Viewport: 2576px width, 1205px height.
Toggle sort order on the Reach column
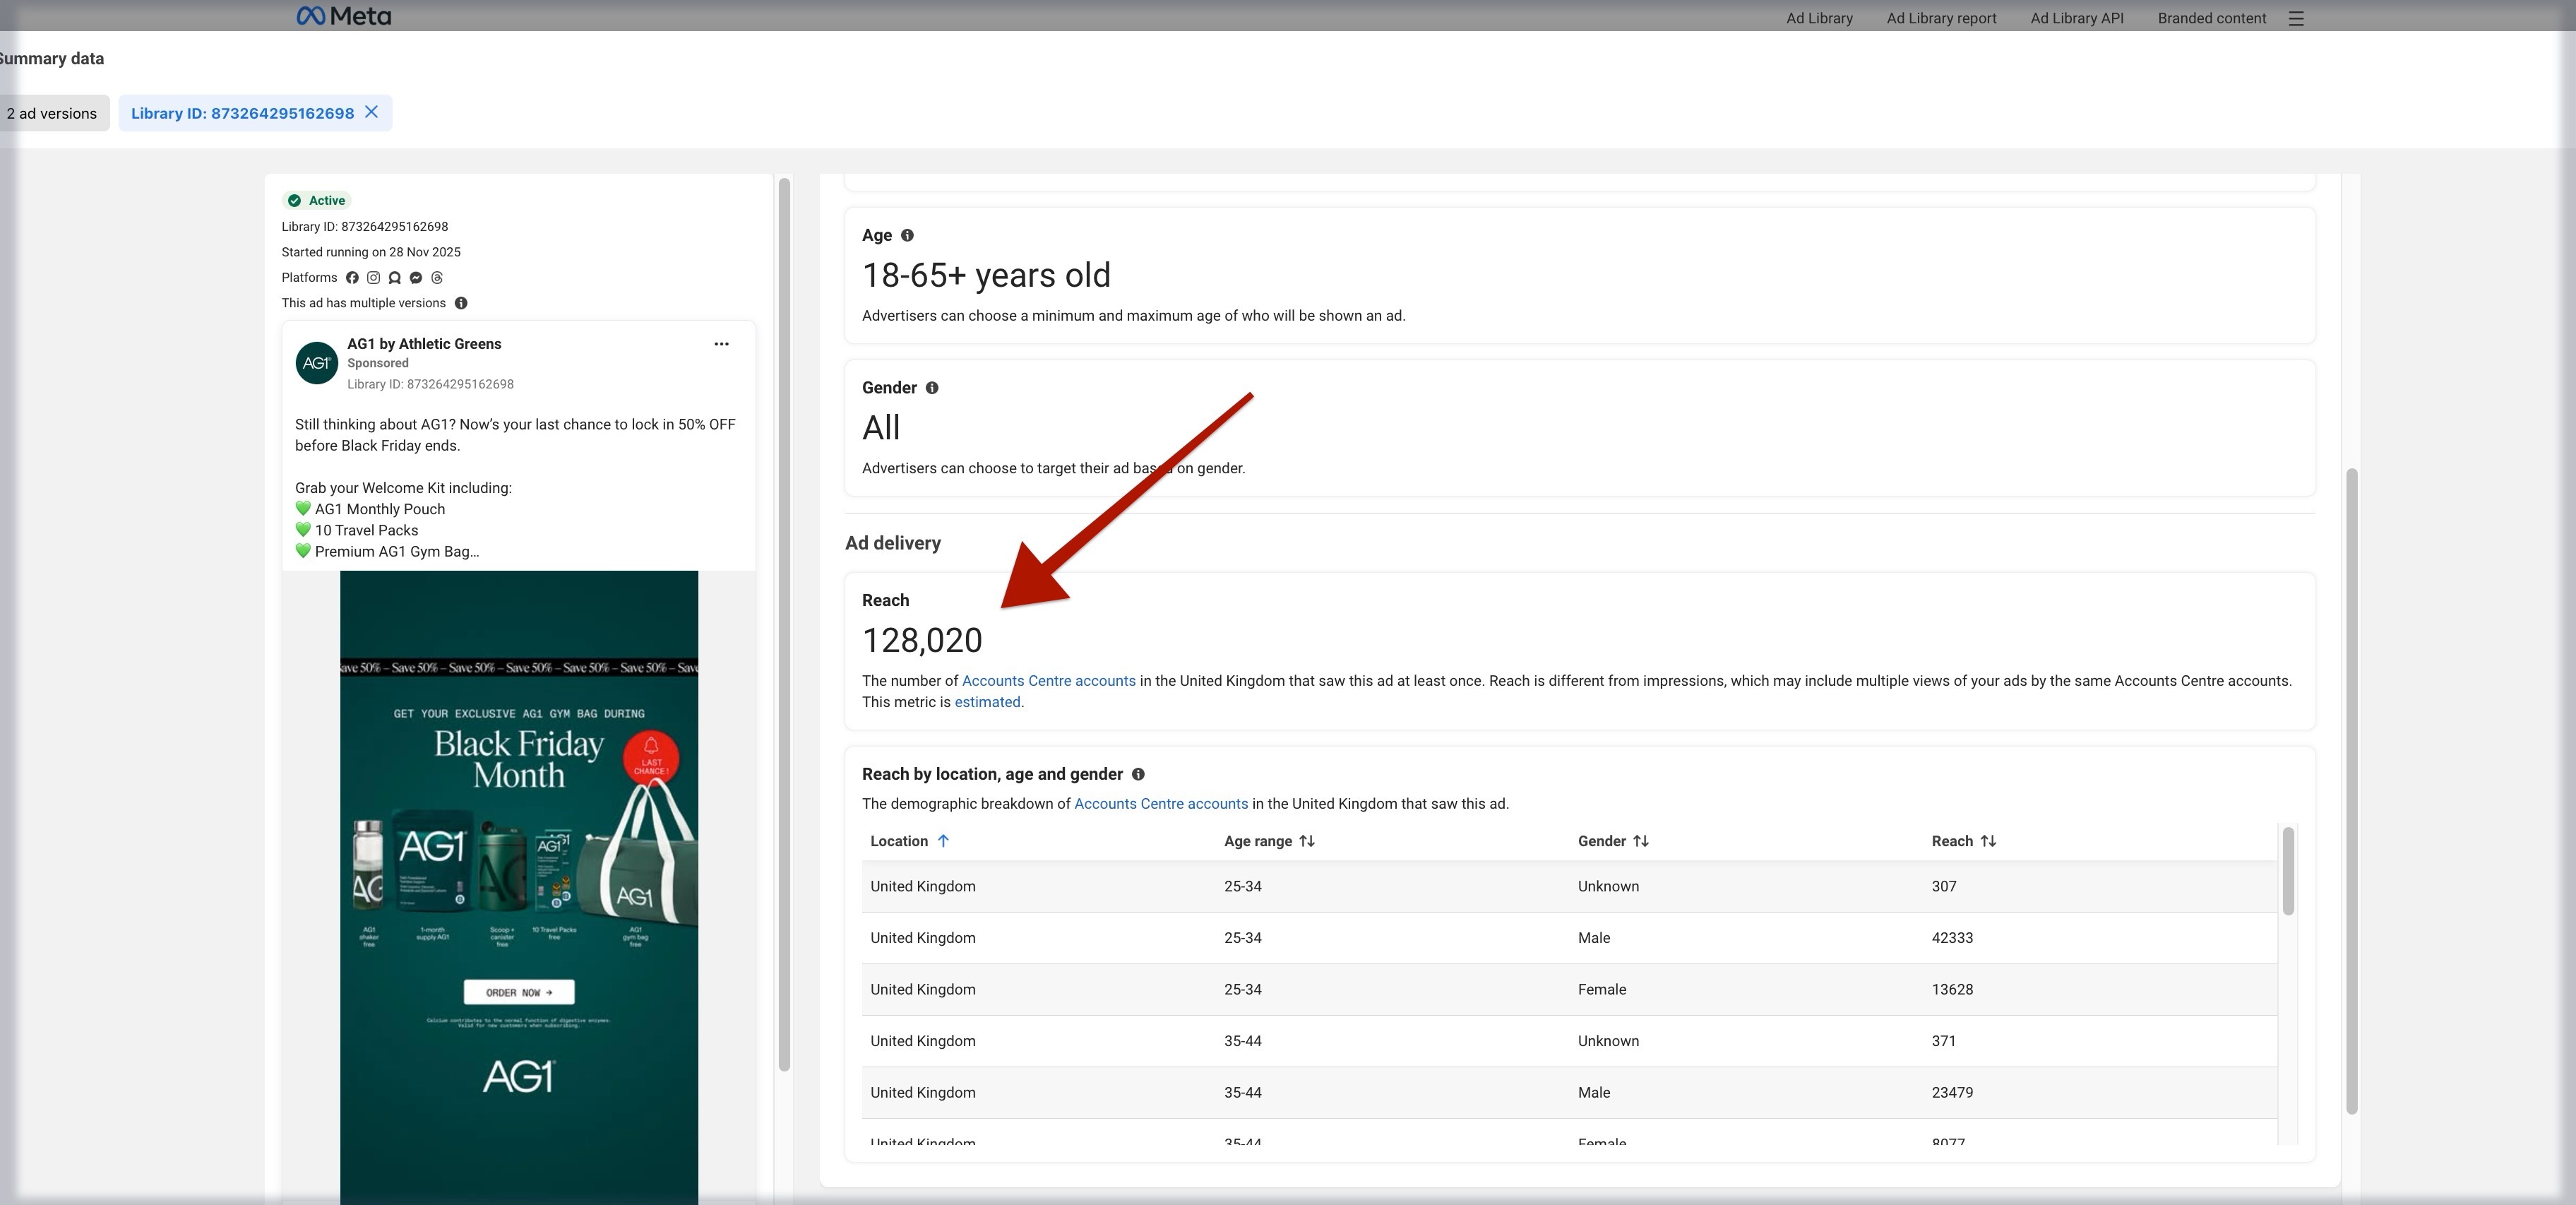[x=1989, y=841]
